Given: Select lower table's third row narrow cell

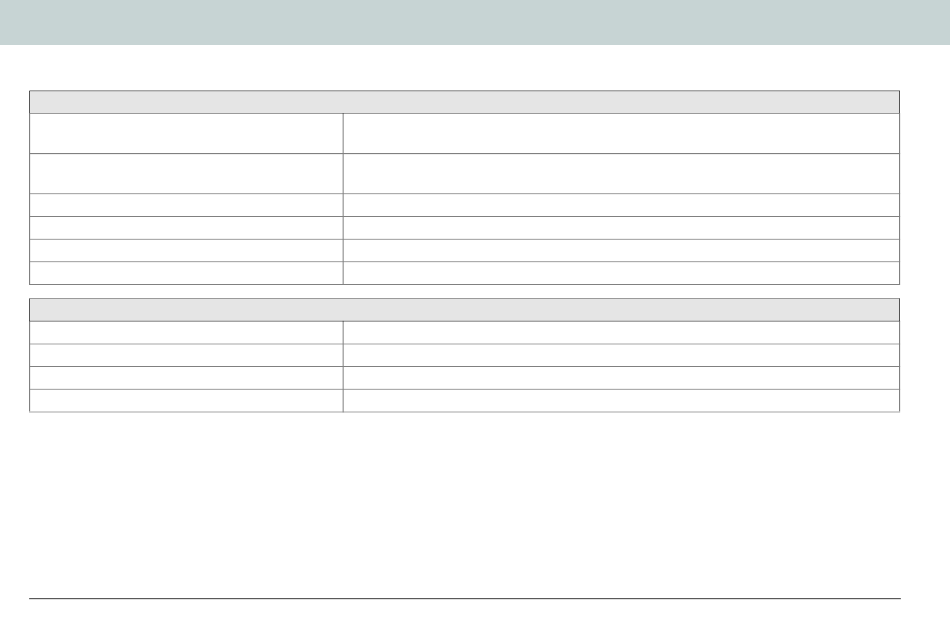Looking at the screenshot, I should pos(186,378).
